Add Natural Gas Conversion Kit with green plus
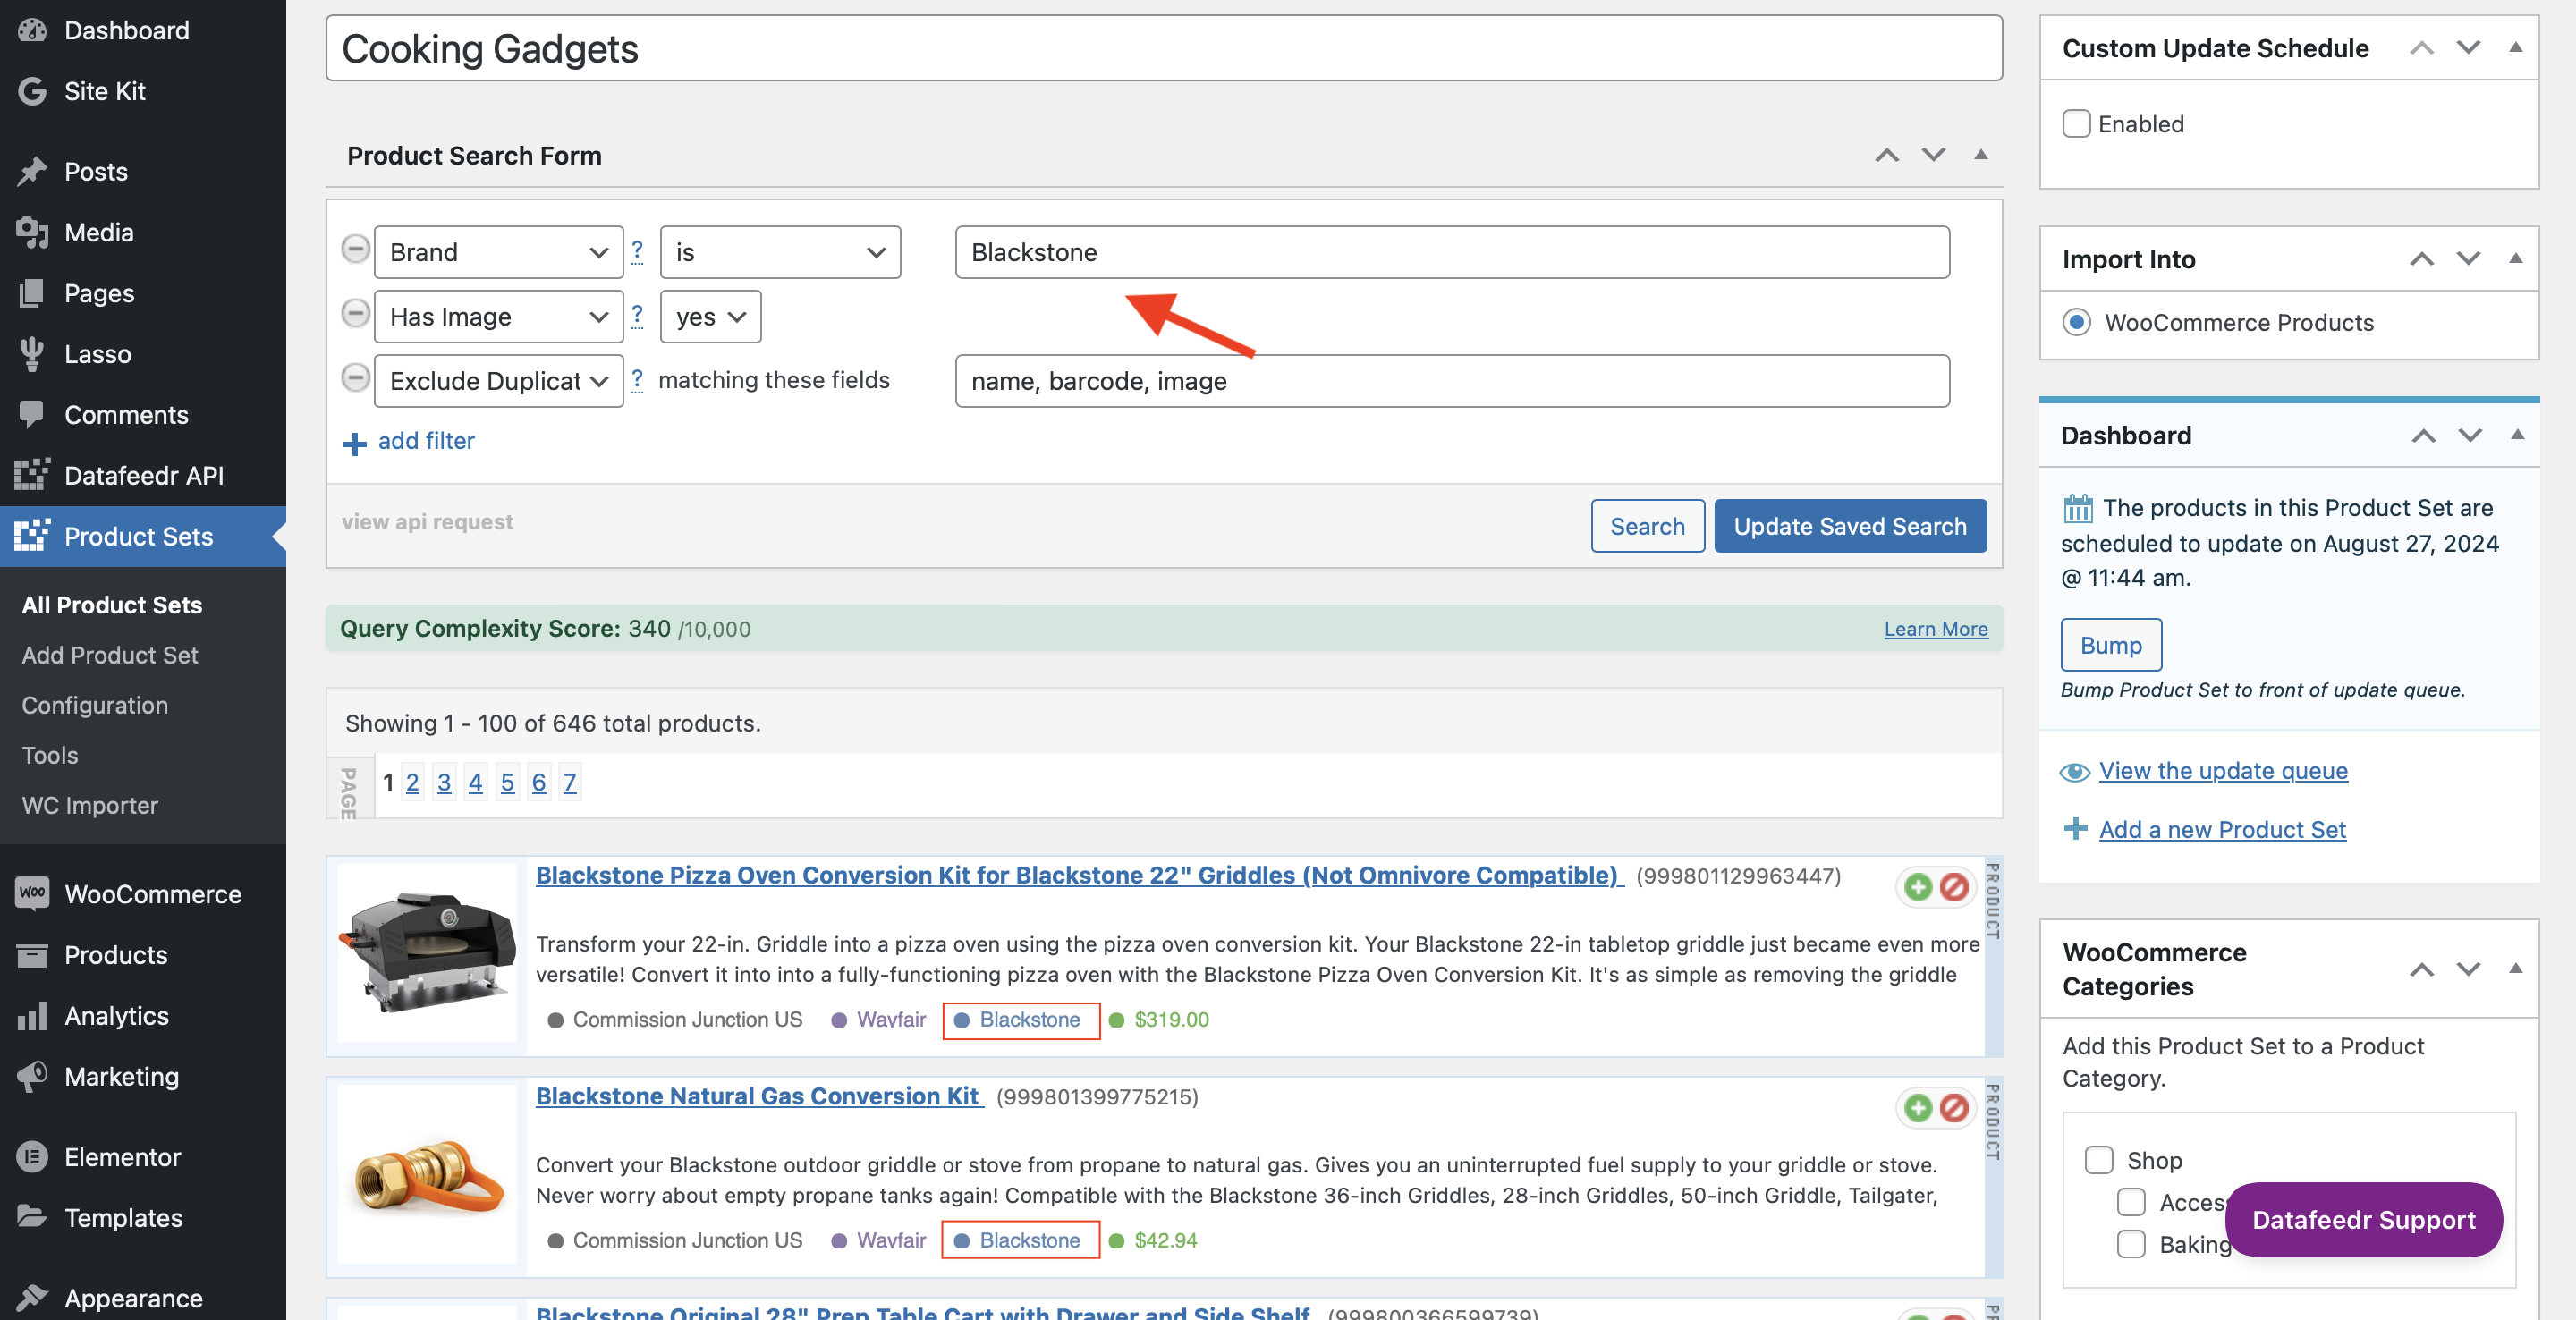The image size is (2576, 1320). [1918, 1108]
